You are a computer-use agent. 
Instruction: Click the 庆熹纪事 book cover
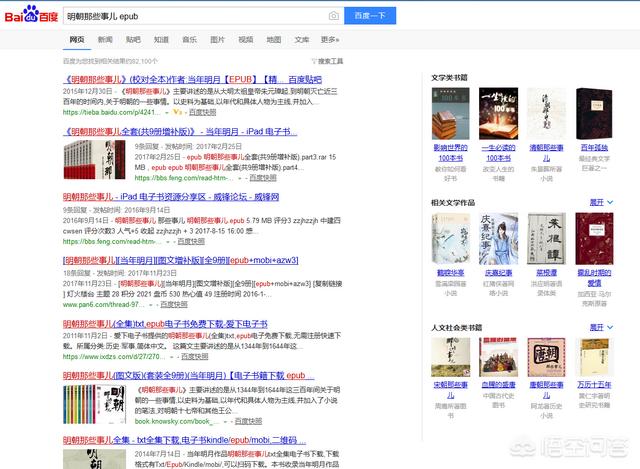[x=498, y=238]
